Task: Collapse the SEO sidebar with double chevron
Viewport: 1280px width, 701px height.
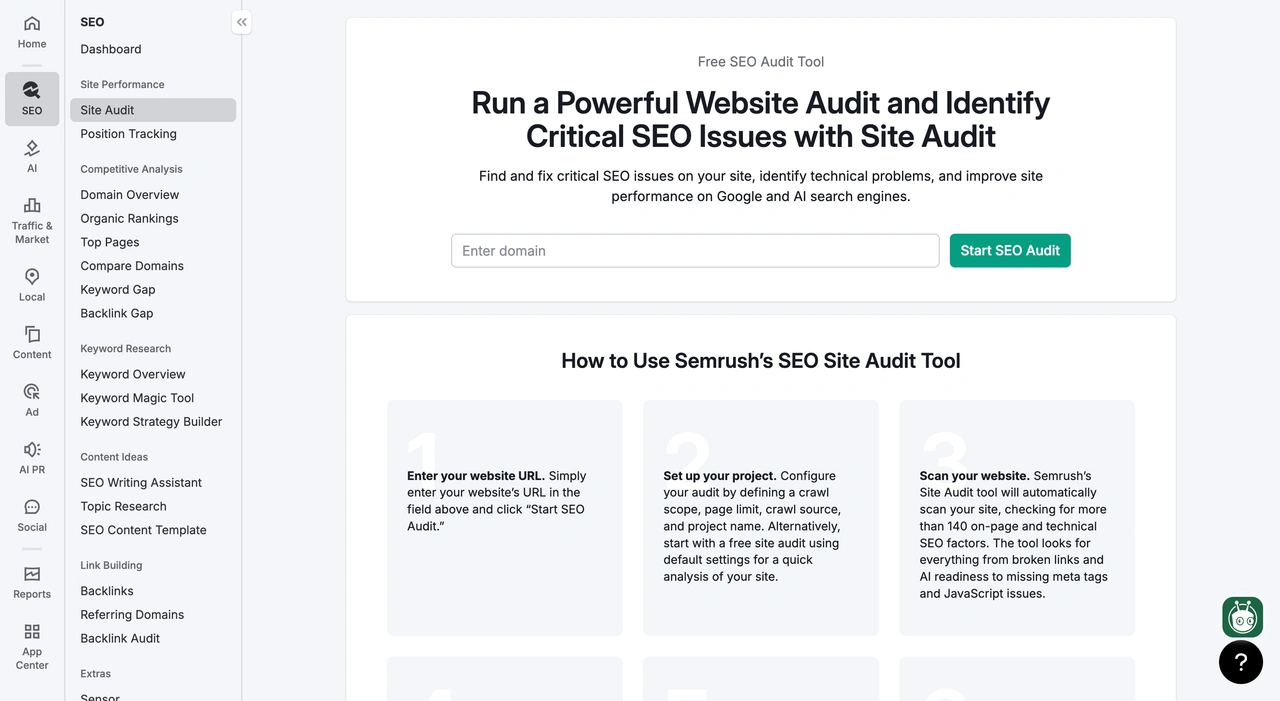Action: click(242, 22)
